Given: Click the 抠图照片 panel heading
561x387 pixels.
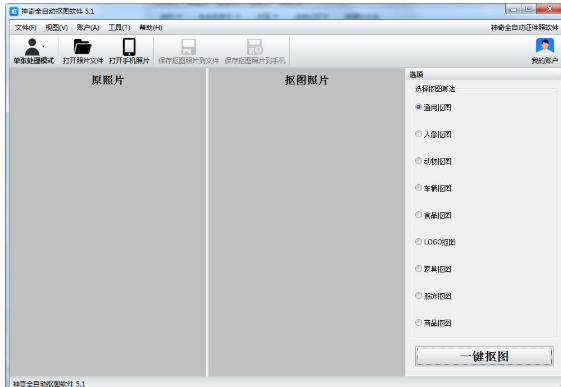Looking at the screenshot, I should pos(306,80).
